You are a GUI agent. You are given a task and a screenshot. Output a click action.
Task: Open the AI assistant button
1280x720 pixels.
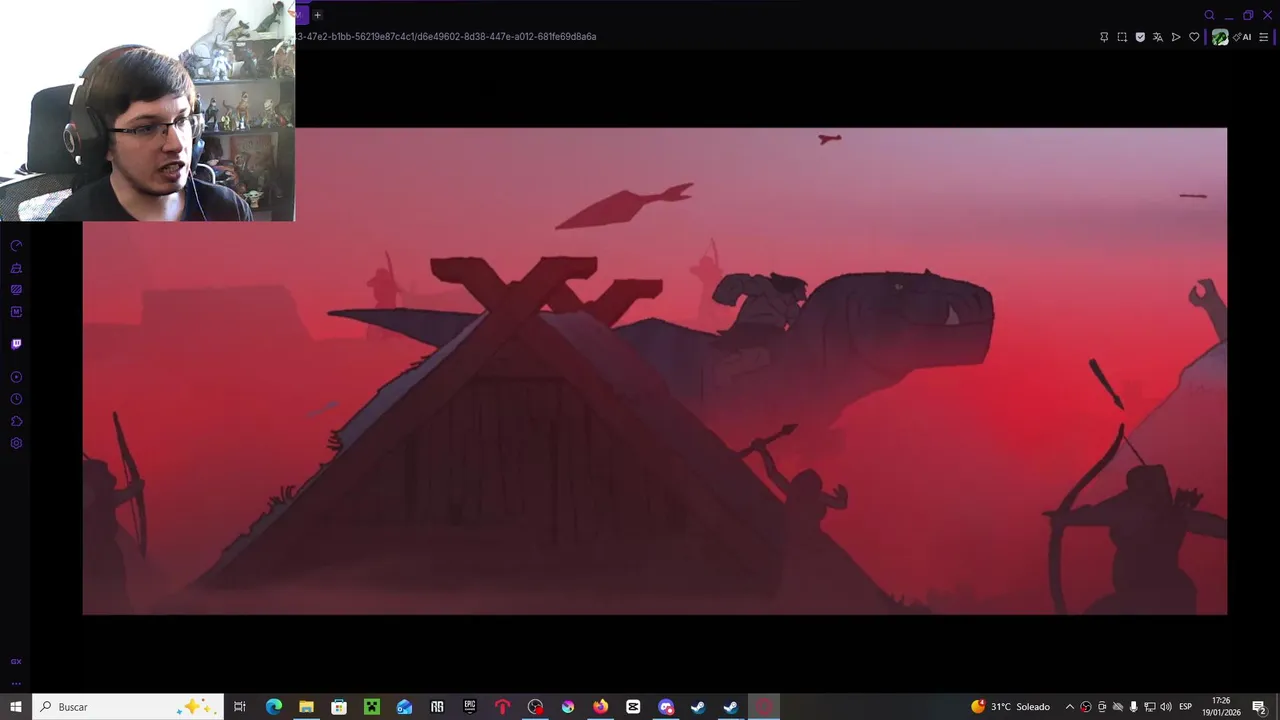[1243, 37]
